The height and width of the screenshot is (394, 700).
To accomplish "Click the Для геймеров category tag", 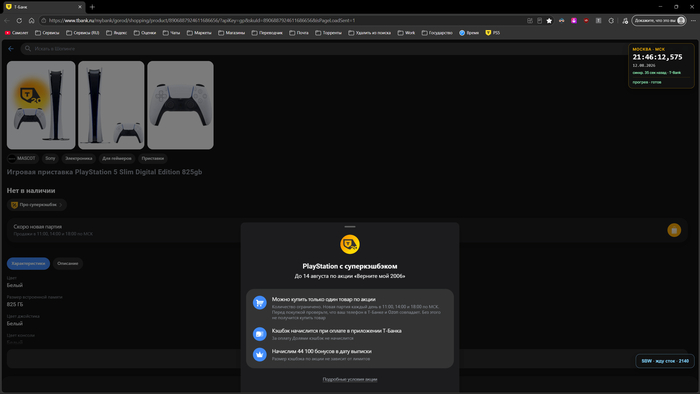I will 117,158.
